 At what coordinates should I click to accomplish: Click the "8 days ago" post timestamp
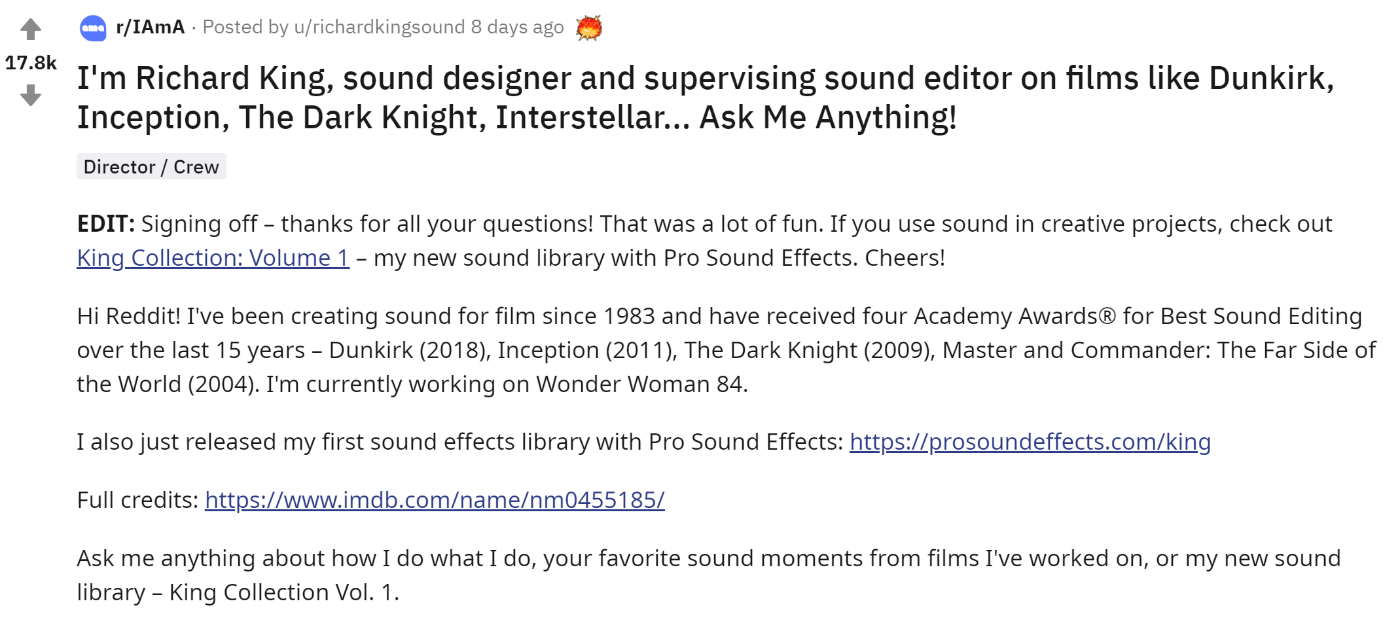518,27
